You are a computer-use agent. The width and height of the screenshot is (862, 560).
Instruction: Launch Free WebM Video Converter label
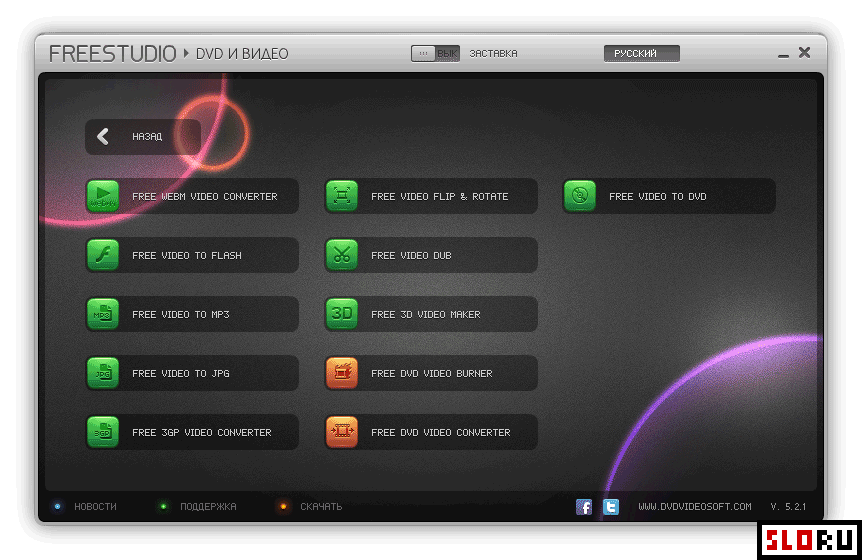click(205, 196)
